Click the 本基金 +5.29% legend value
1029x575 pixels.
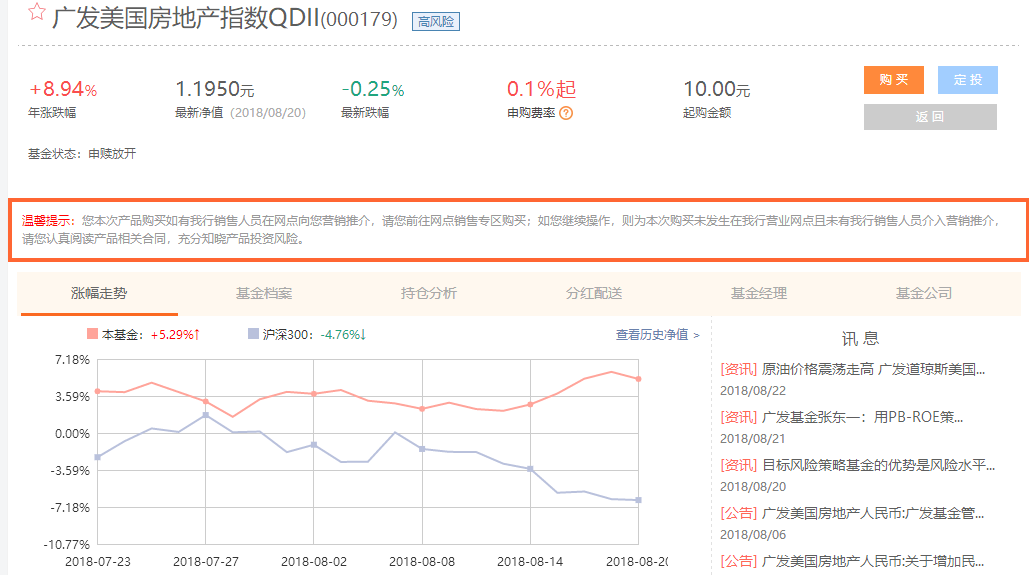click(x=175, y=335)
